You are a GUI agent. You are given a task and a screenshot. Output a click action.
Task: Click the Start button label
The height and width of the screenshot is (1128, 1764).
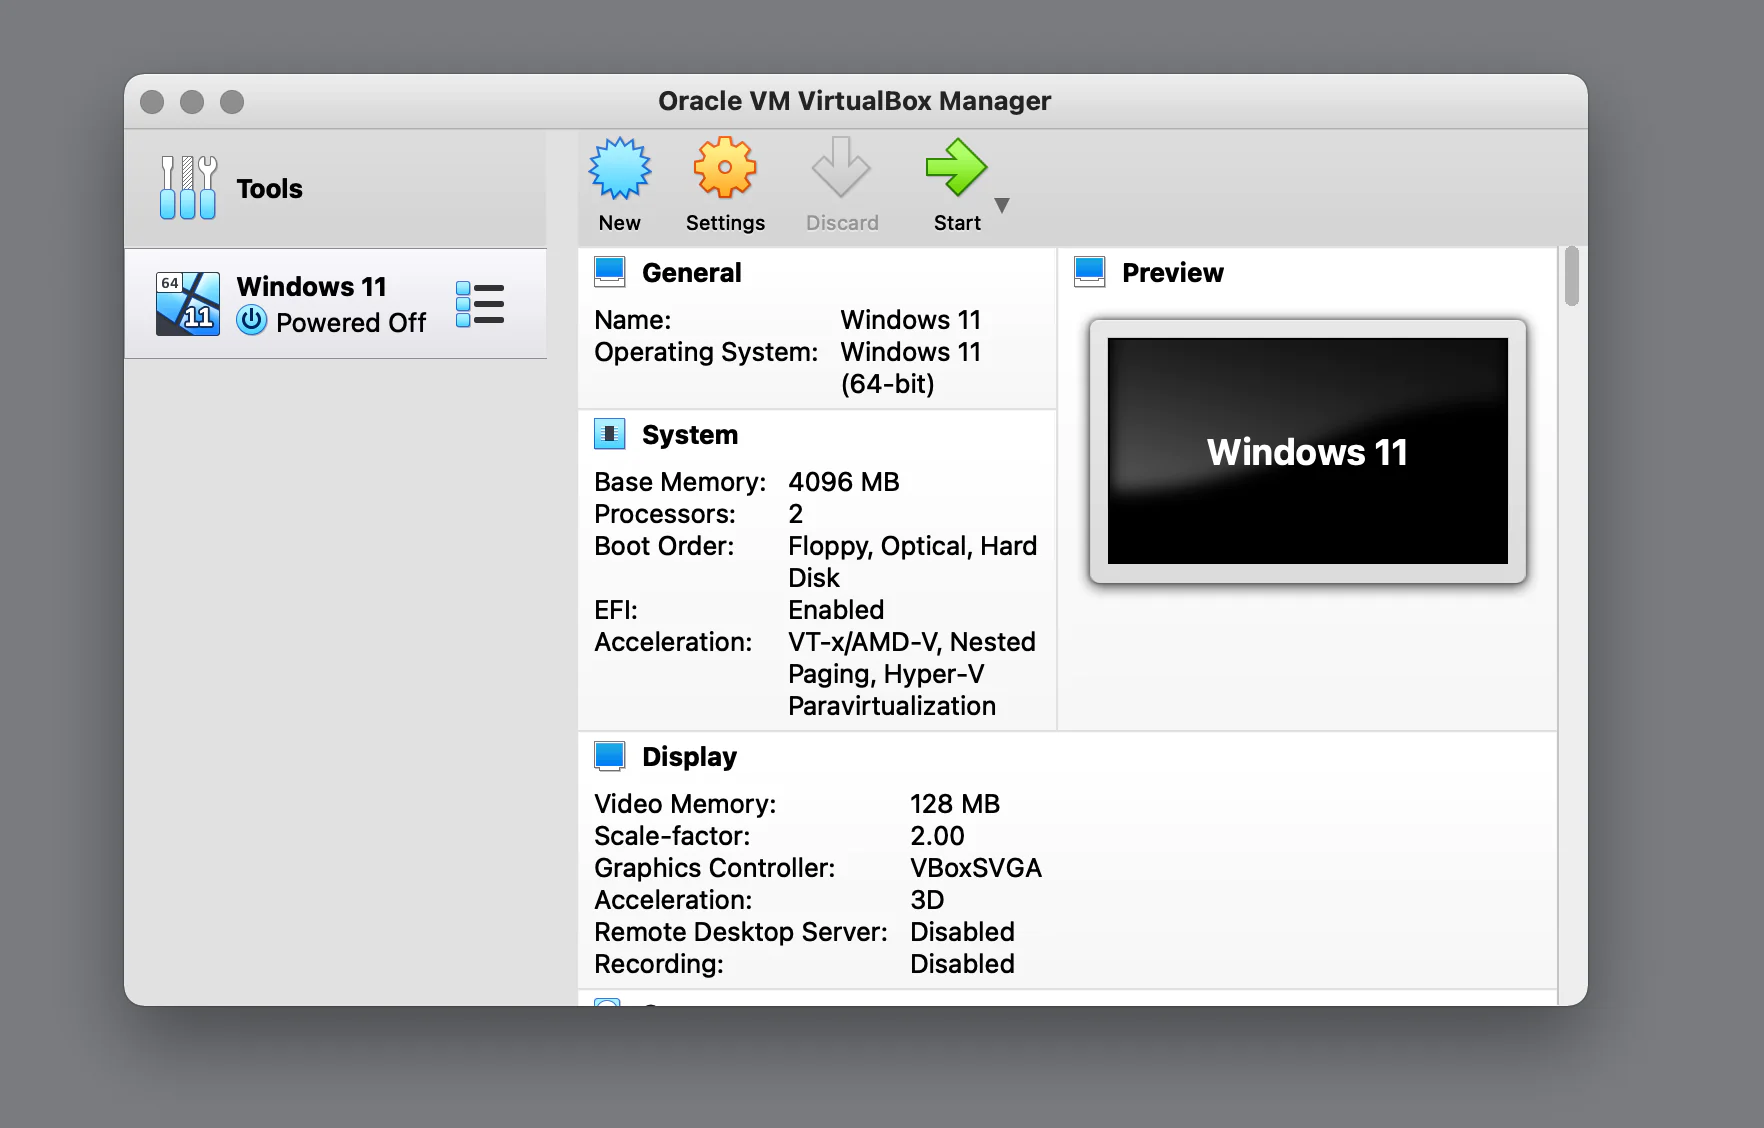click(x=955, y=222)
